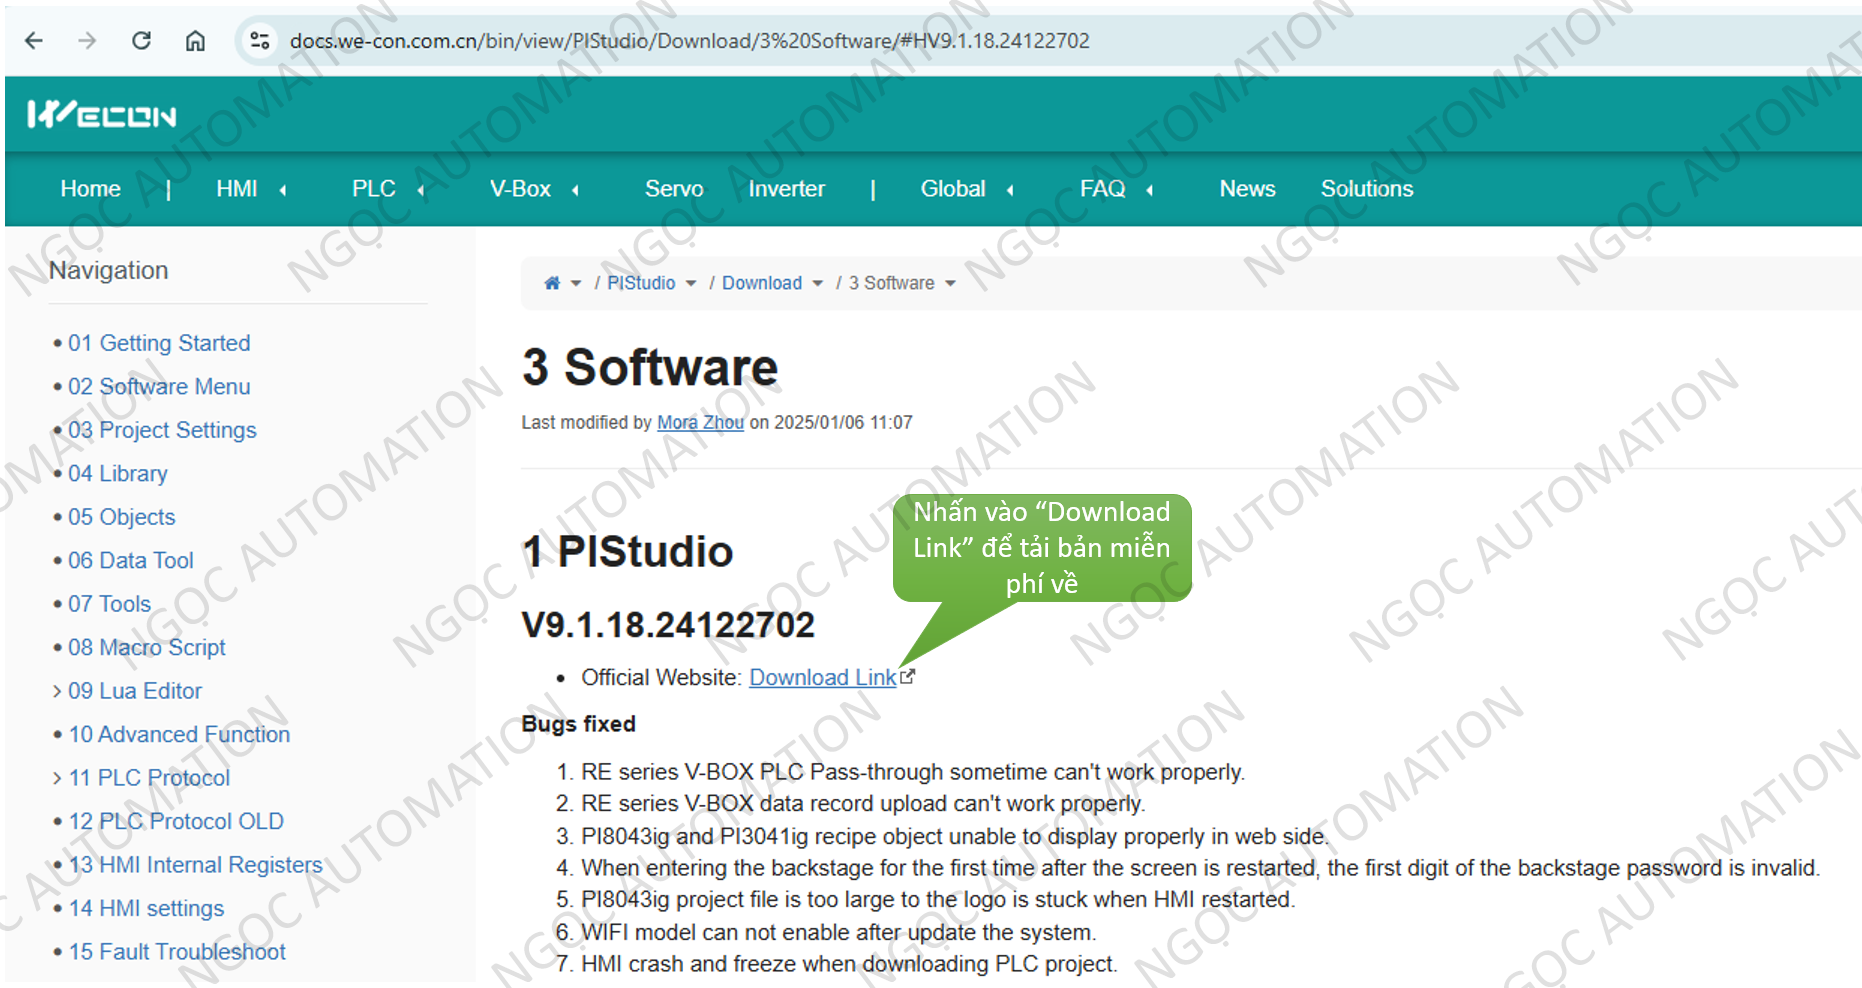
Task: Go to the Inverter page
Action: 787,189
